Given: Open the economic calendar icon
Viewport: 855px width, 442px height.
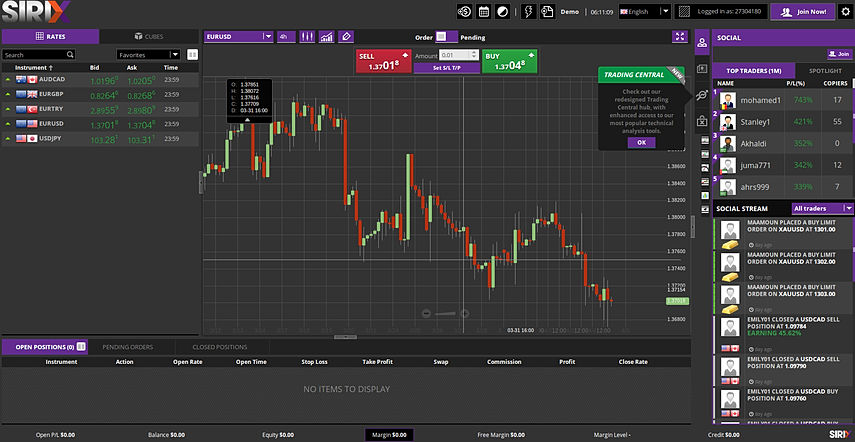Looking at the screenshot, I should [483, 11].
